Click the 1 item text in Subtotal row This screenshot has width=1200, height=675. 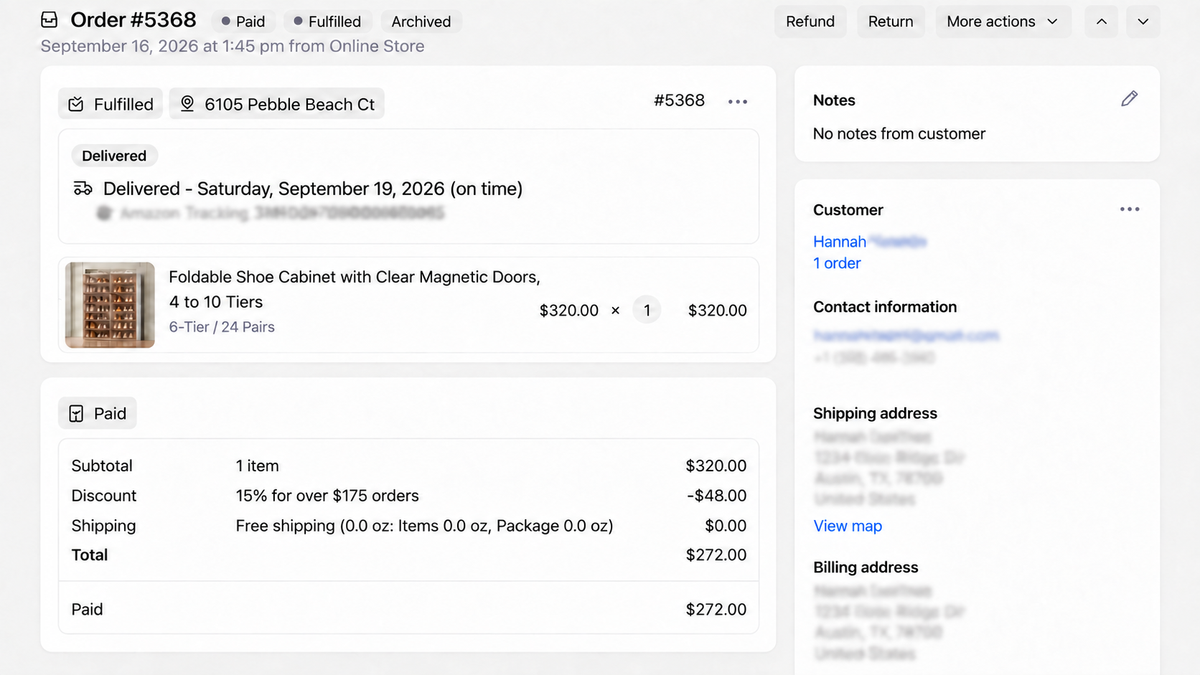point(257,466)
